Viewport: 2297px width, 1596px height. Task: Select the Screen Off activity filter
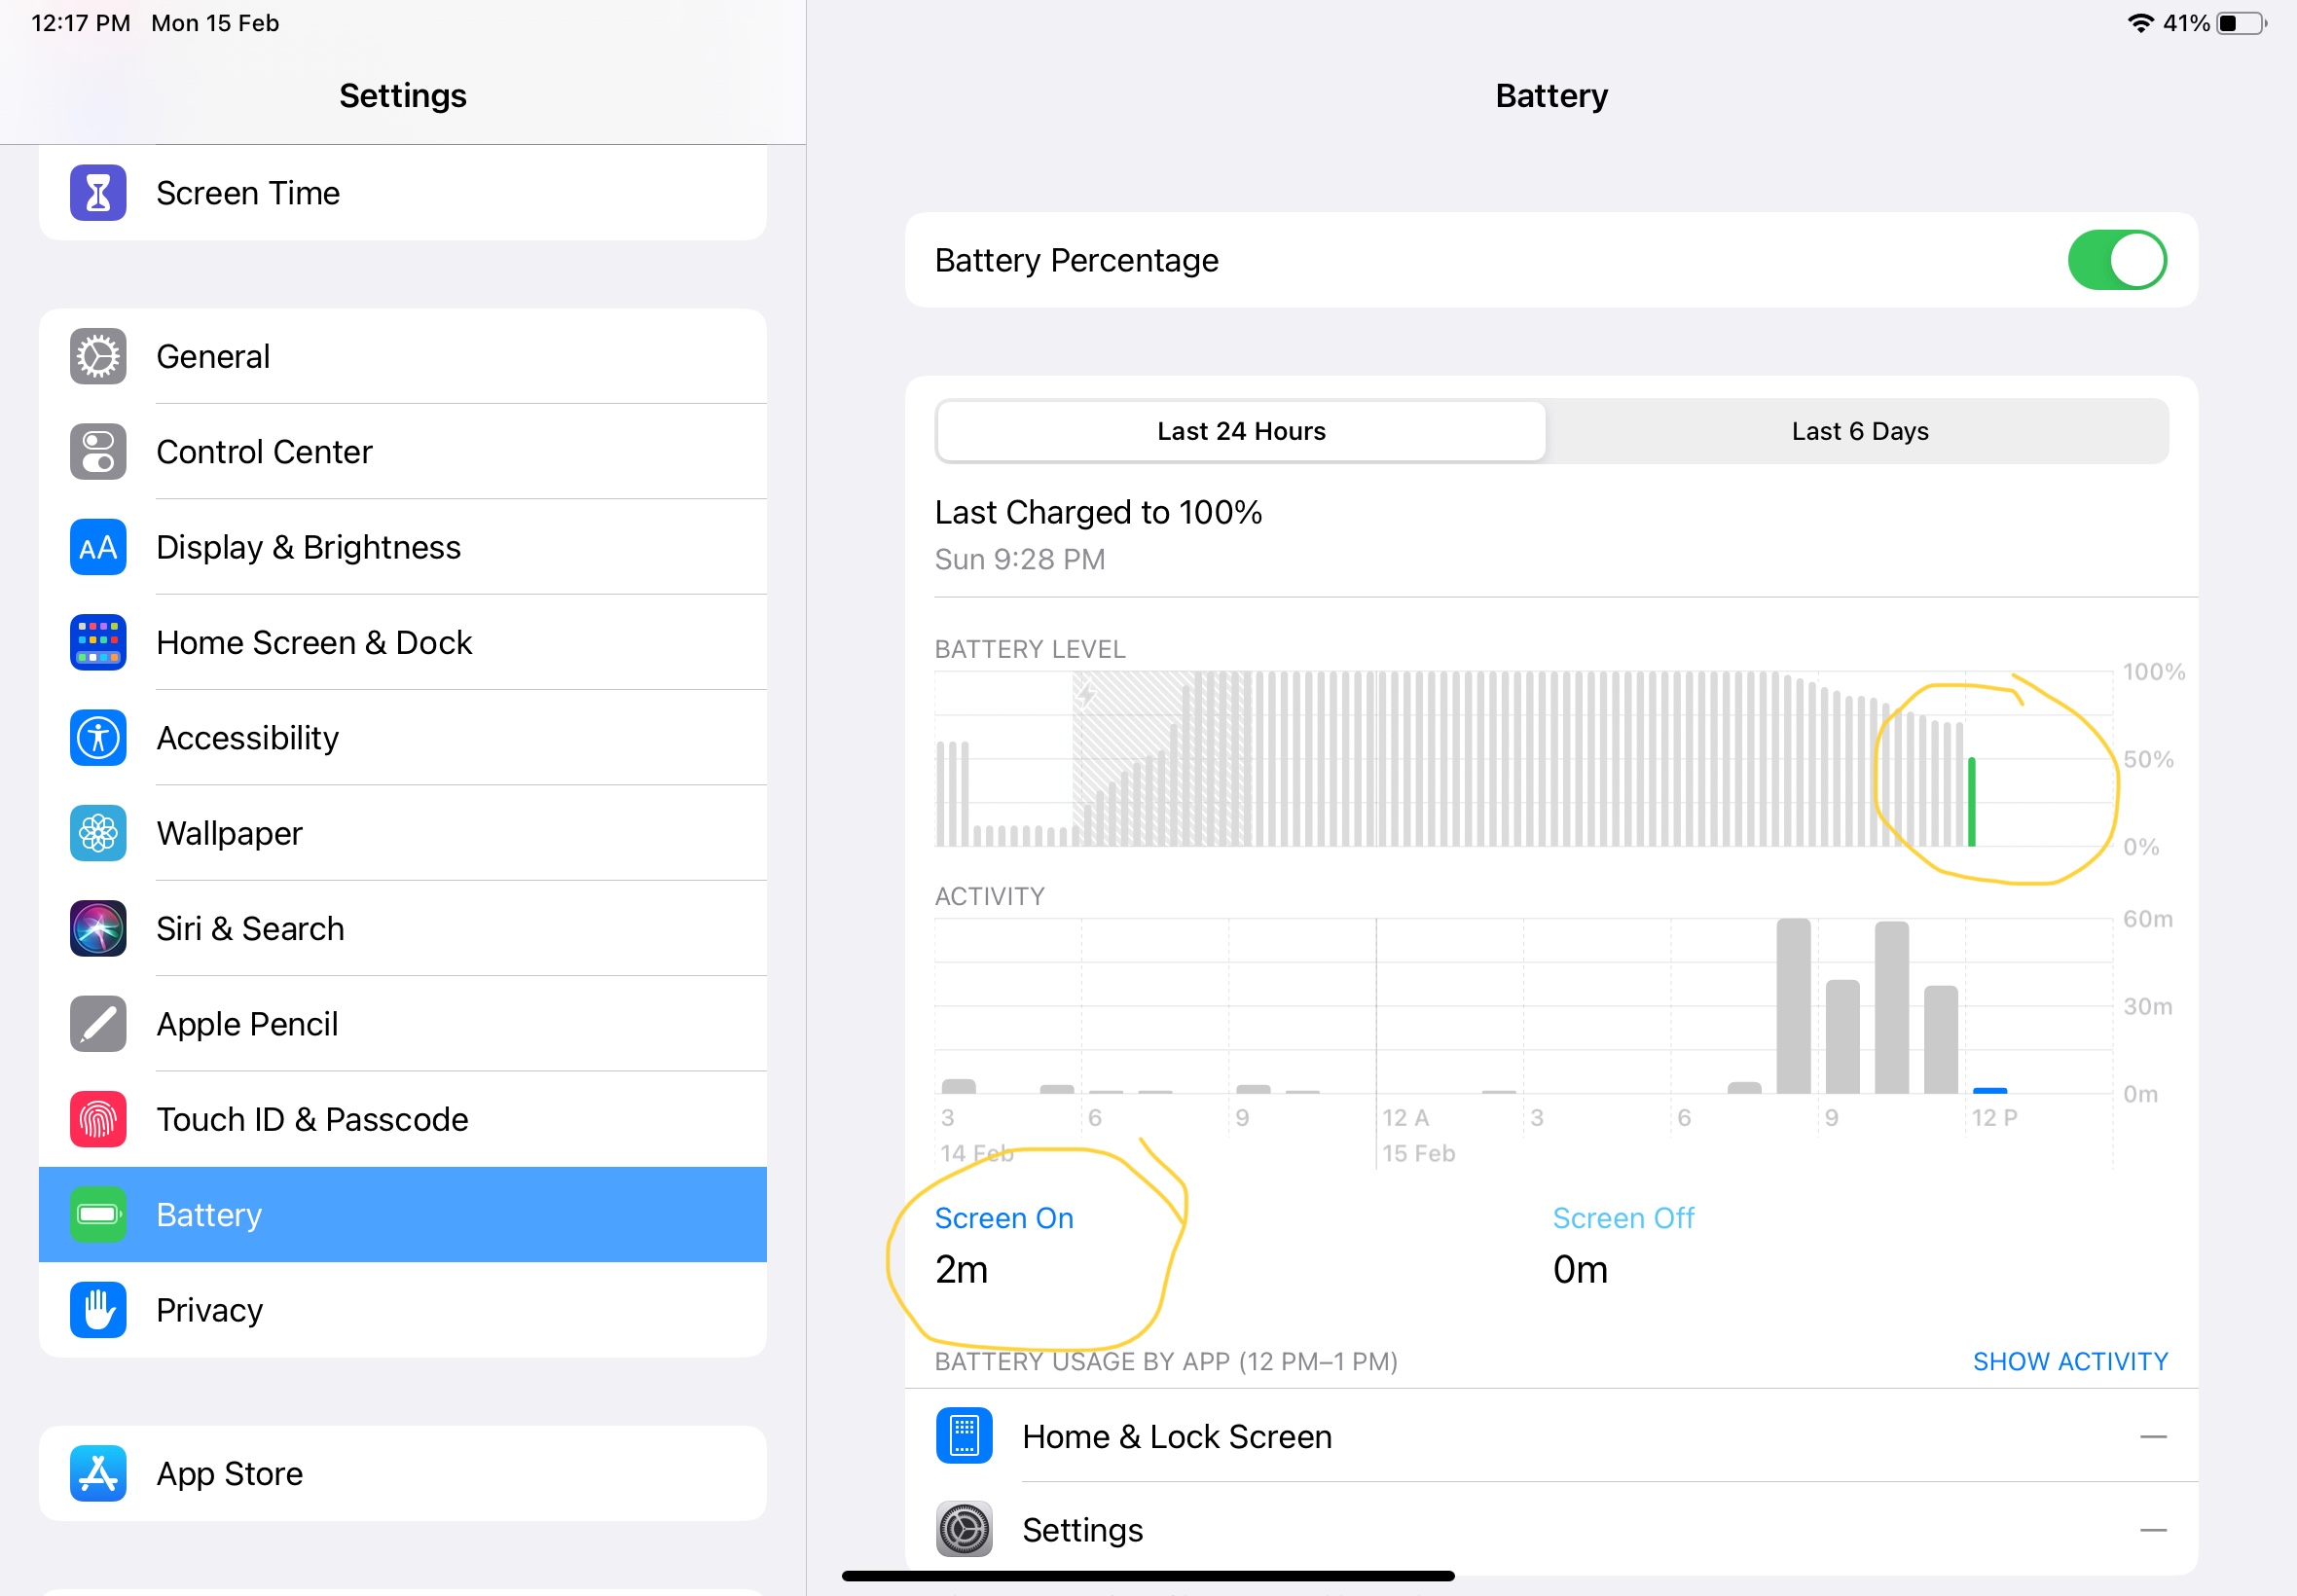1622,1218
